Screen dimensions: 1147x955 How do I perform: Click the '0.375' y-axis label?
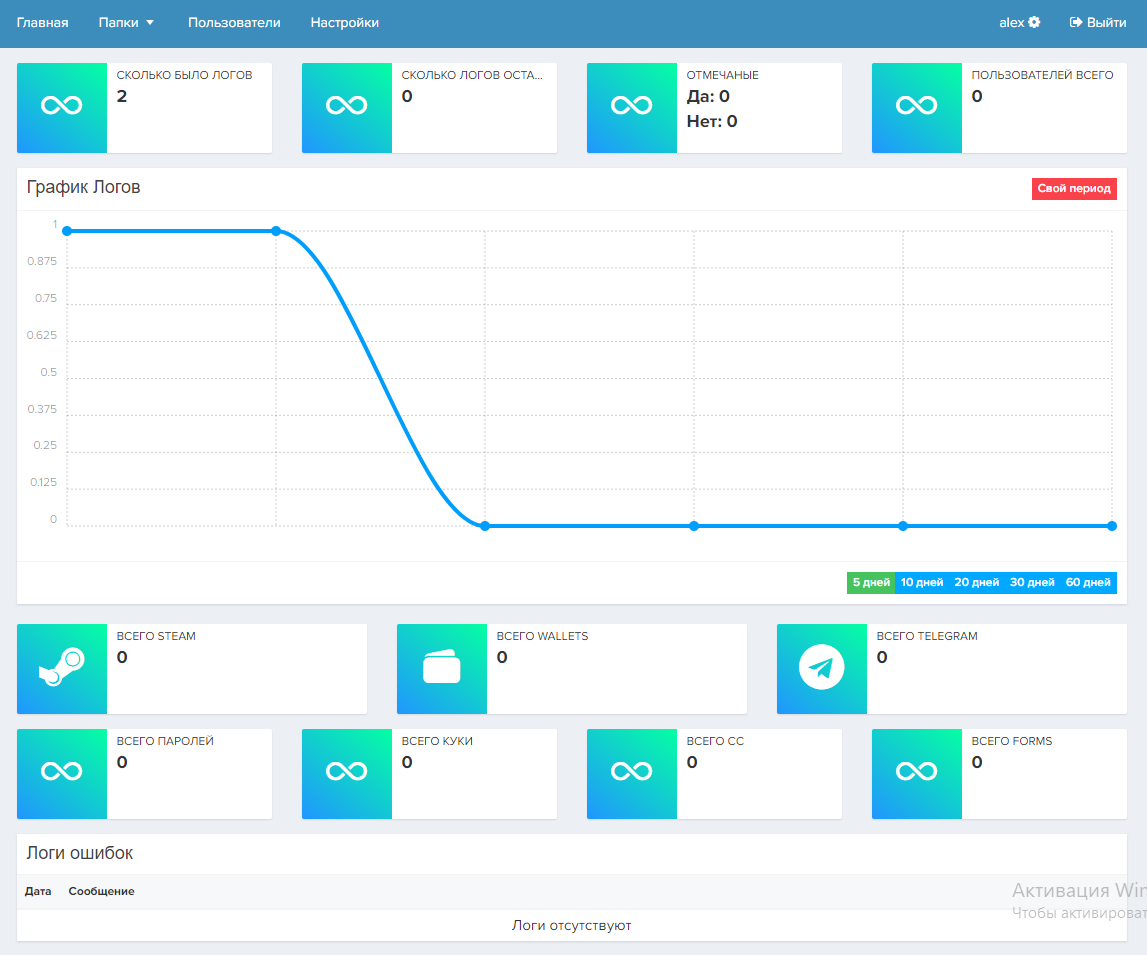pyautogui.click(x=42, y=409)
